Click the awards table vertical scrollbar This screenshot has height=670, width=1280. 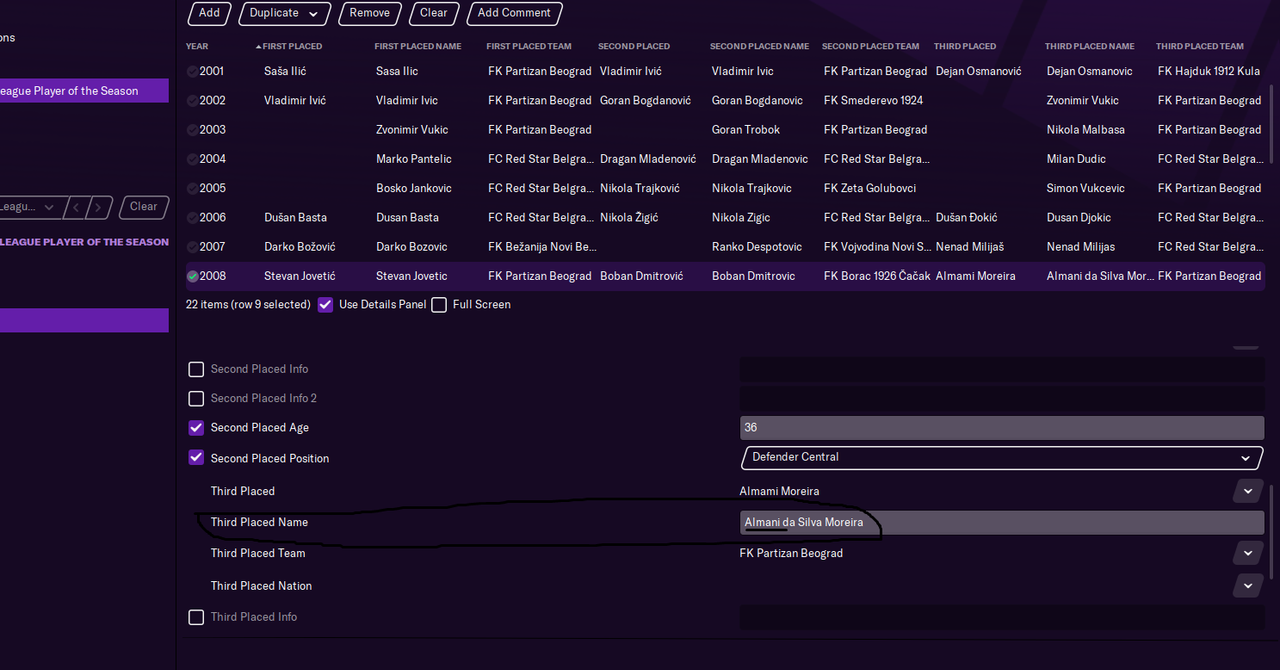[x=1273, y=122]
